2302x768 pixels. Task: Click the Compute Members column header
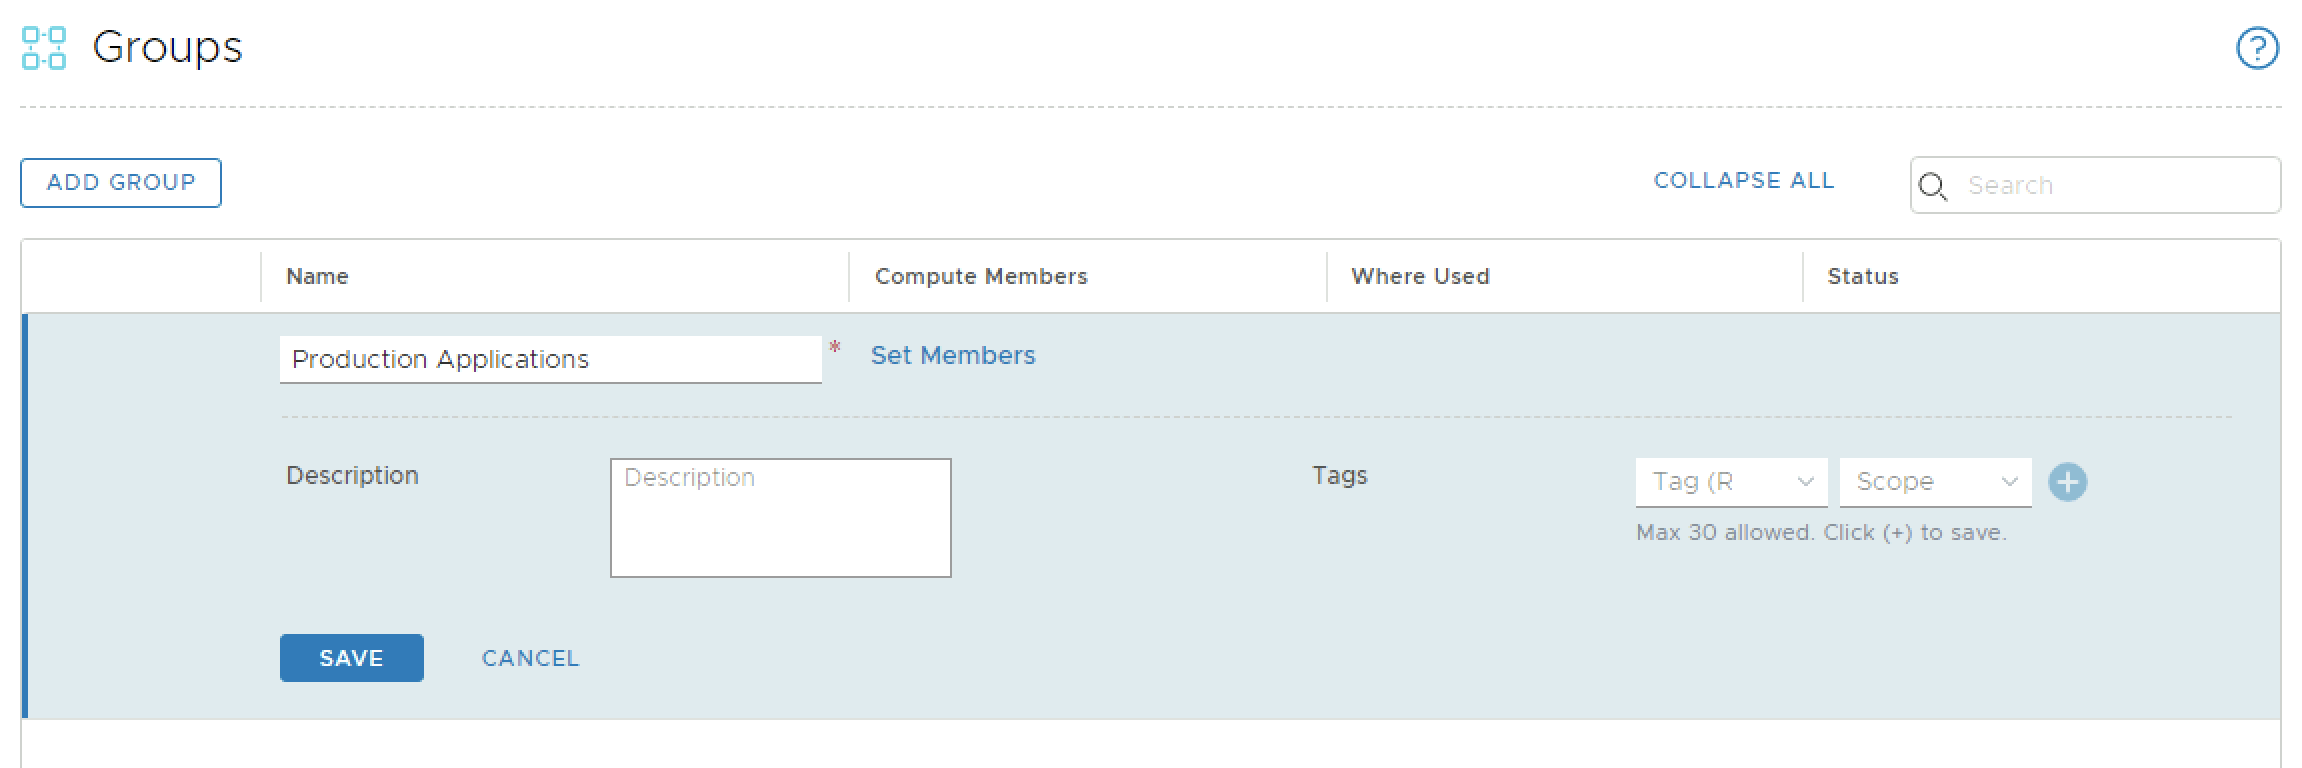[x=980, y=277]
